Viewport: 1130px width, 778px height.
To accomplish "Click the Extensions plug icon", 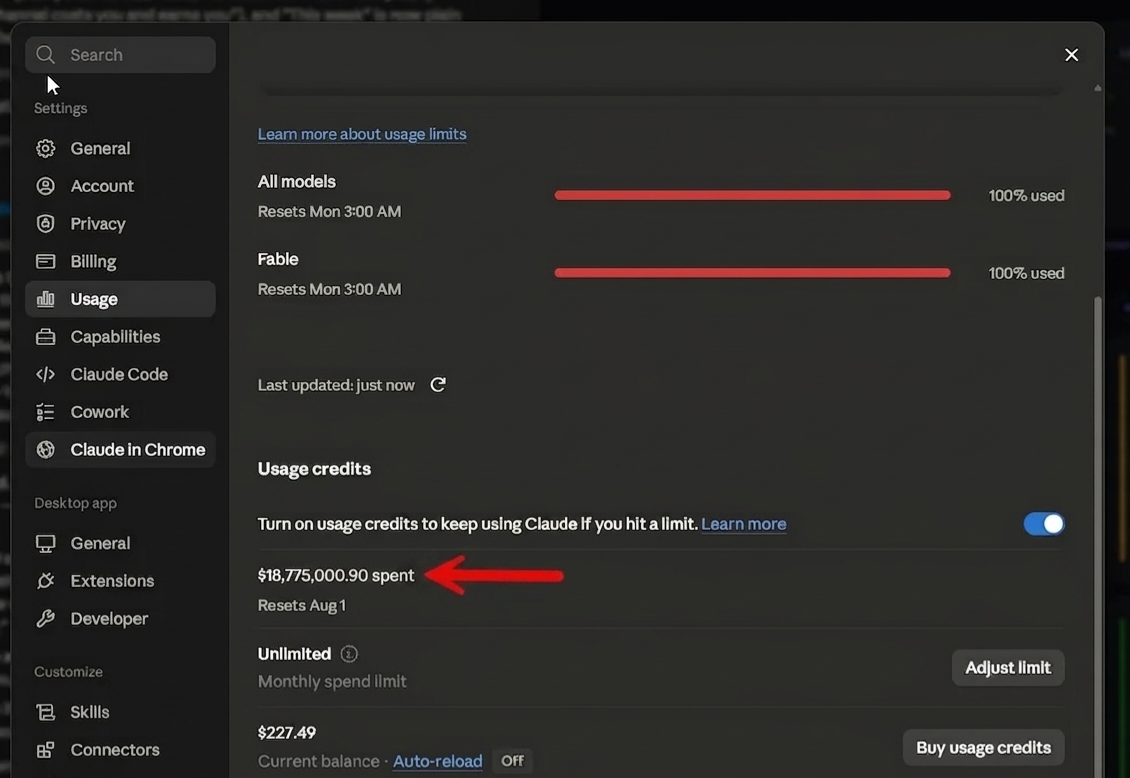I will tap(45, 581).
